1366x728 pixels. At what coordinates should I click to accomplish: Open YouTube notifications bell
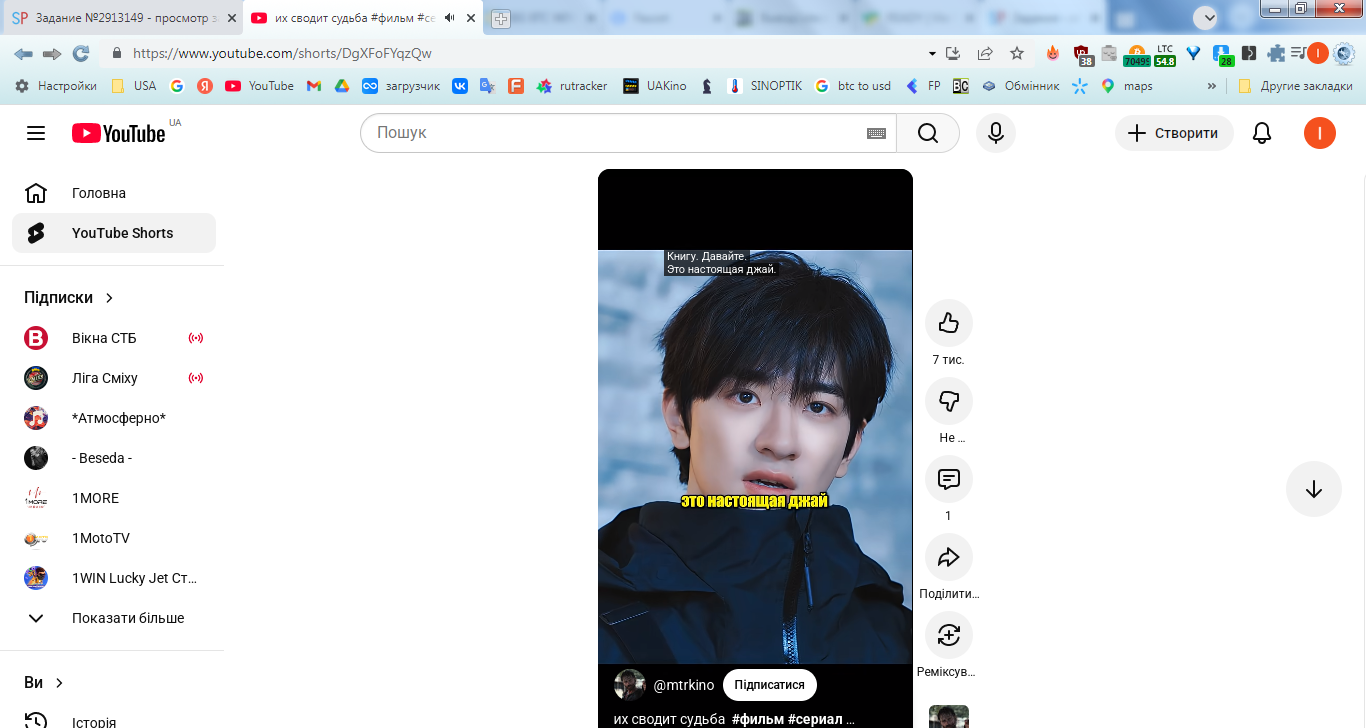pyautogui.click(x=1262, y=133)
